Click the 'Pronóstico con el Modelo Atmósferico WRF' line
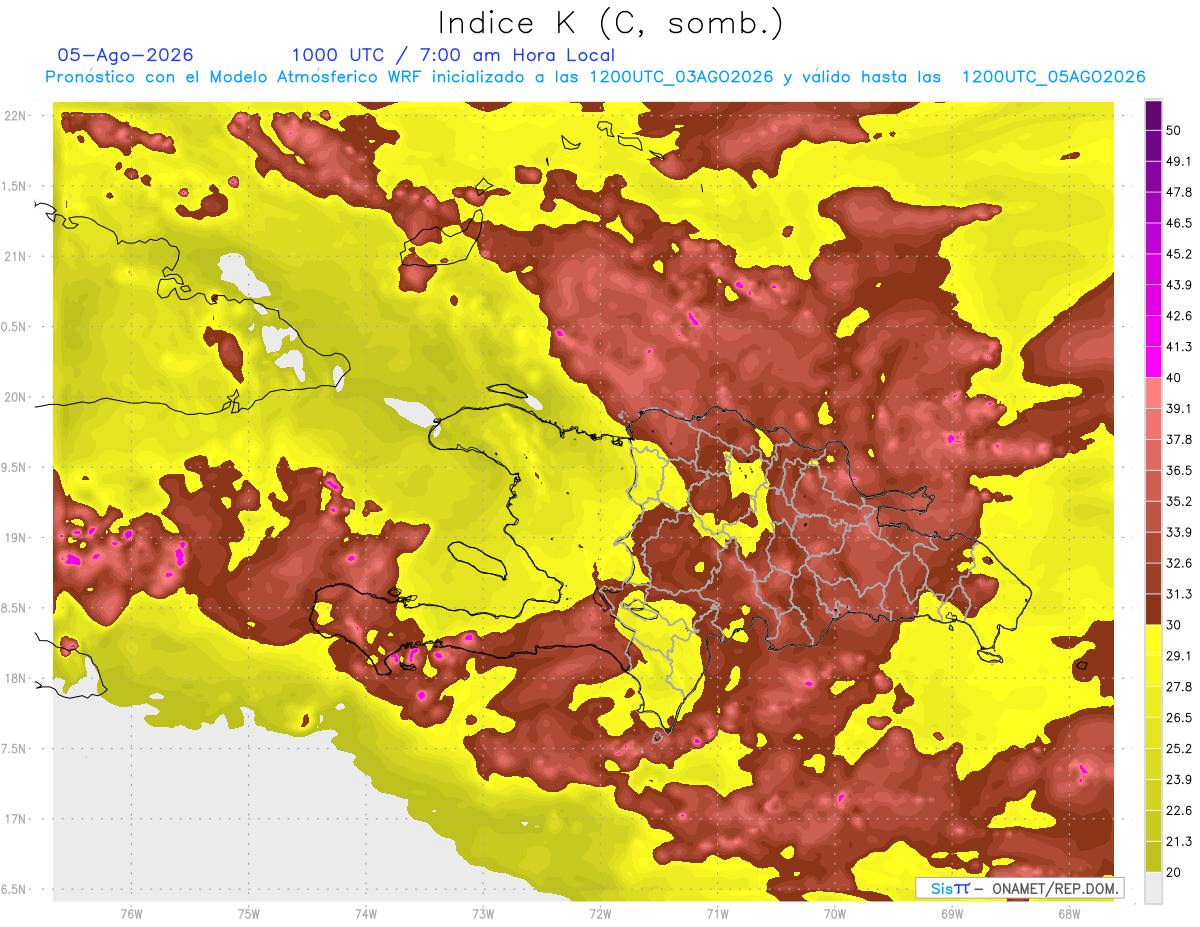Viewport: 1200px width, 927px height. pyautogui.click(x=595, y=77)
